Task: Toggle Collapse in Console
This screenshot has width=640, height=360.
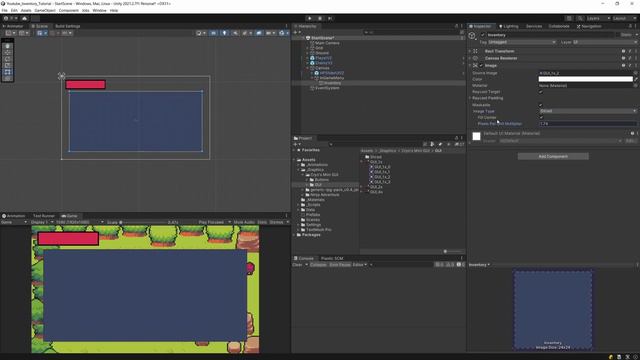Action: (x=318, y=265)
